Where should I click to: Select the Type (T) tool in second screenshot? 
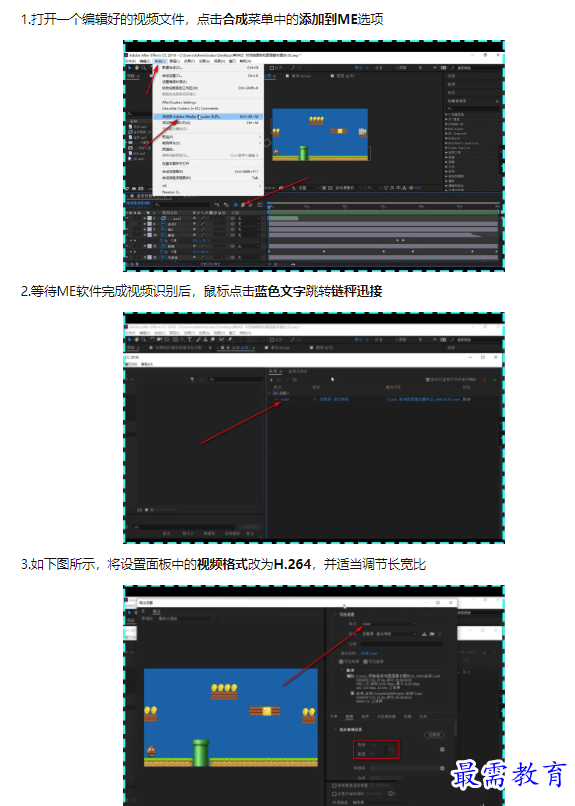coord(190,339)
